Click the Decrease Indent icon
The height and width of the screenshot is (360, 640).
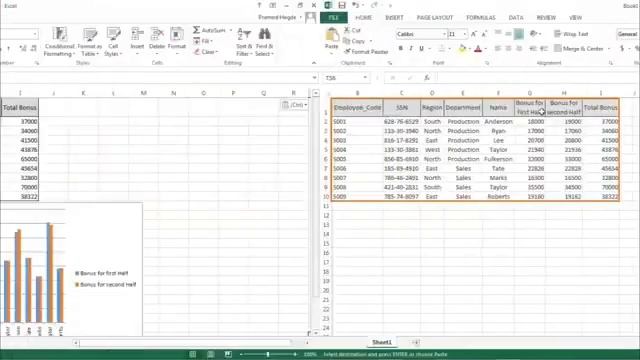(533, 49)
